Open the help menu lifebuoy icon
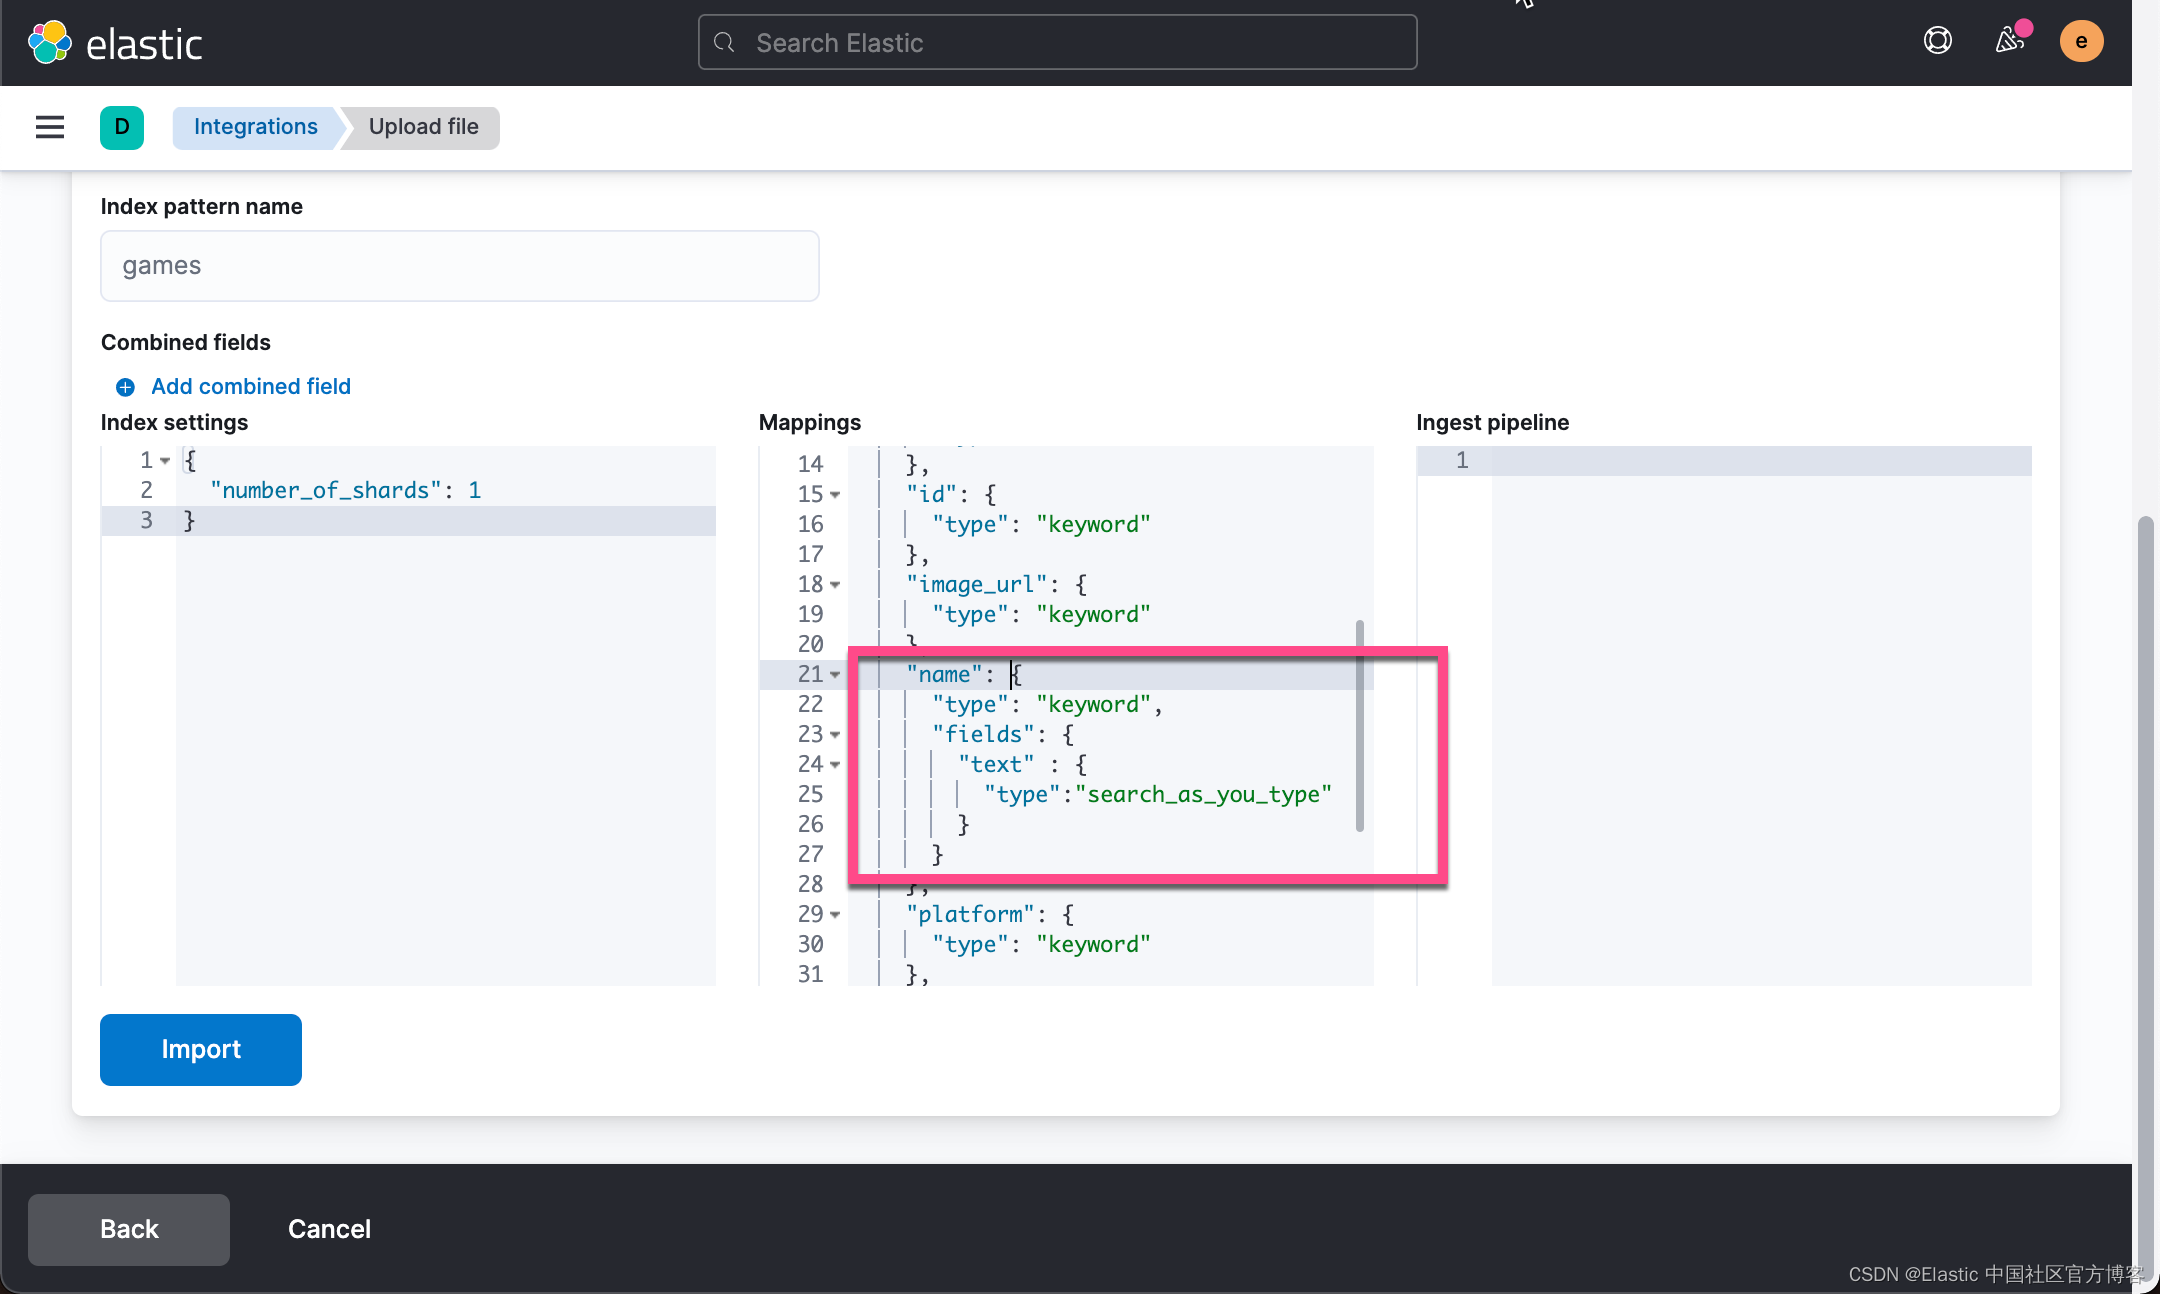Viewport: 2160px width, 1294px height. coord(1937,41)
